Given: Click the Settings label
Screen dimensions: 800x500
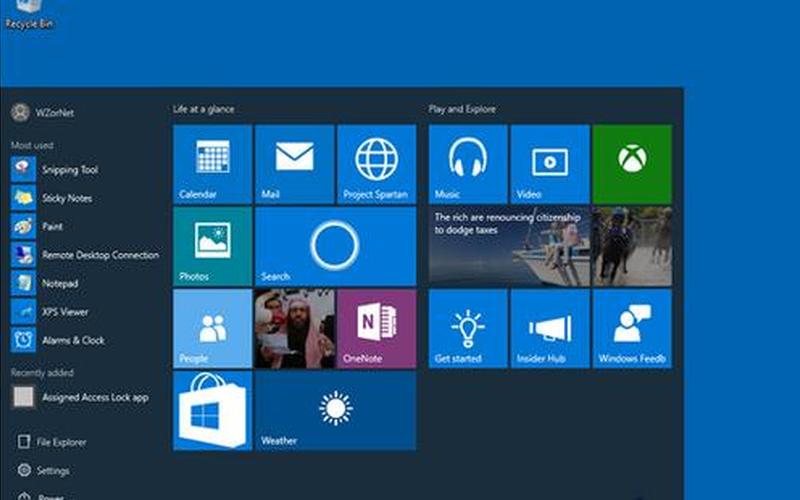Looking at the screenshot, I should tap(53, 471).
